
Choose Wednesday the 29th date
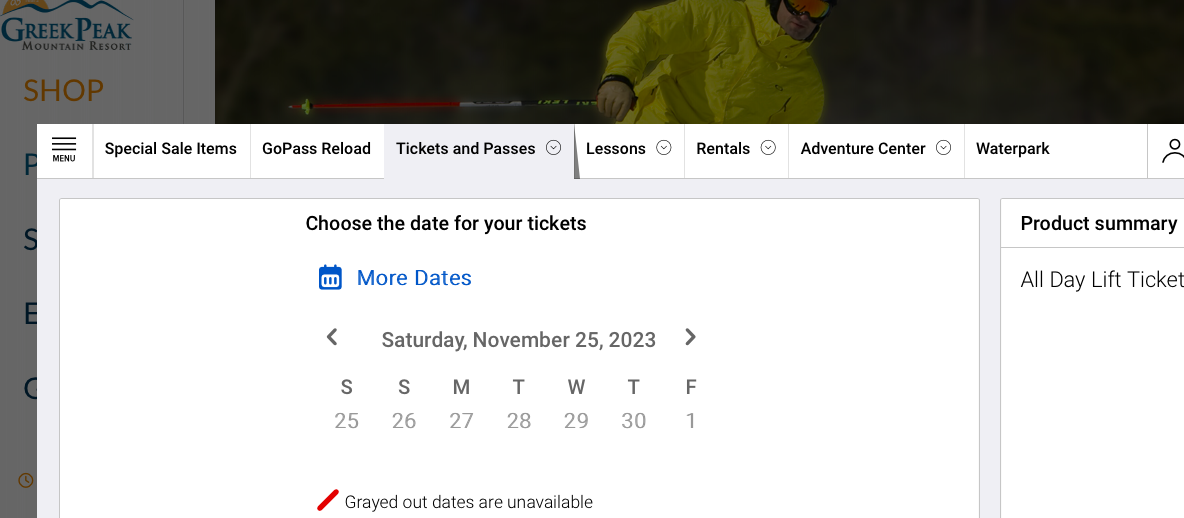(x=576, y=421)
